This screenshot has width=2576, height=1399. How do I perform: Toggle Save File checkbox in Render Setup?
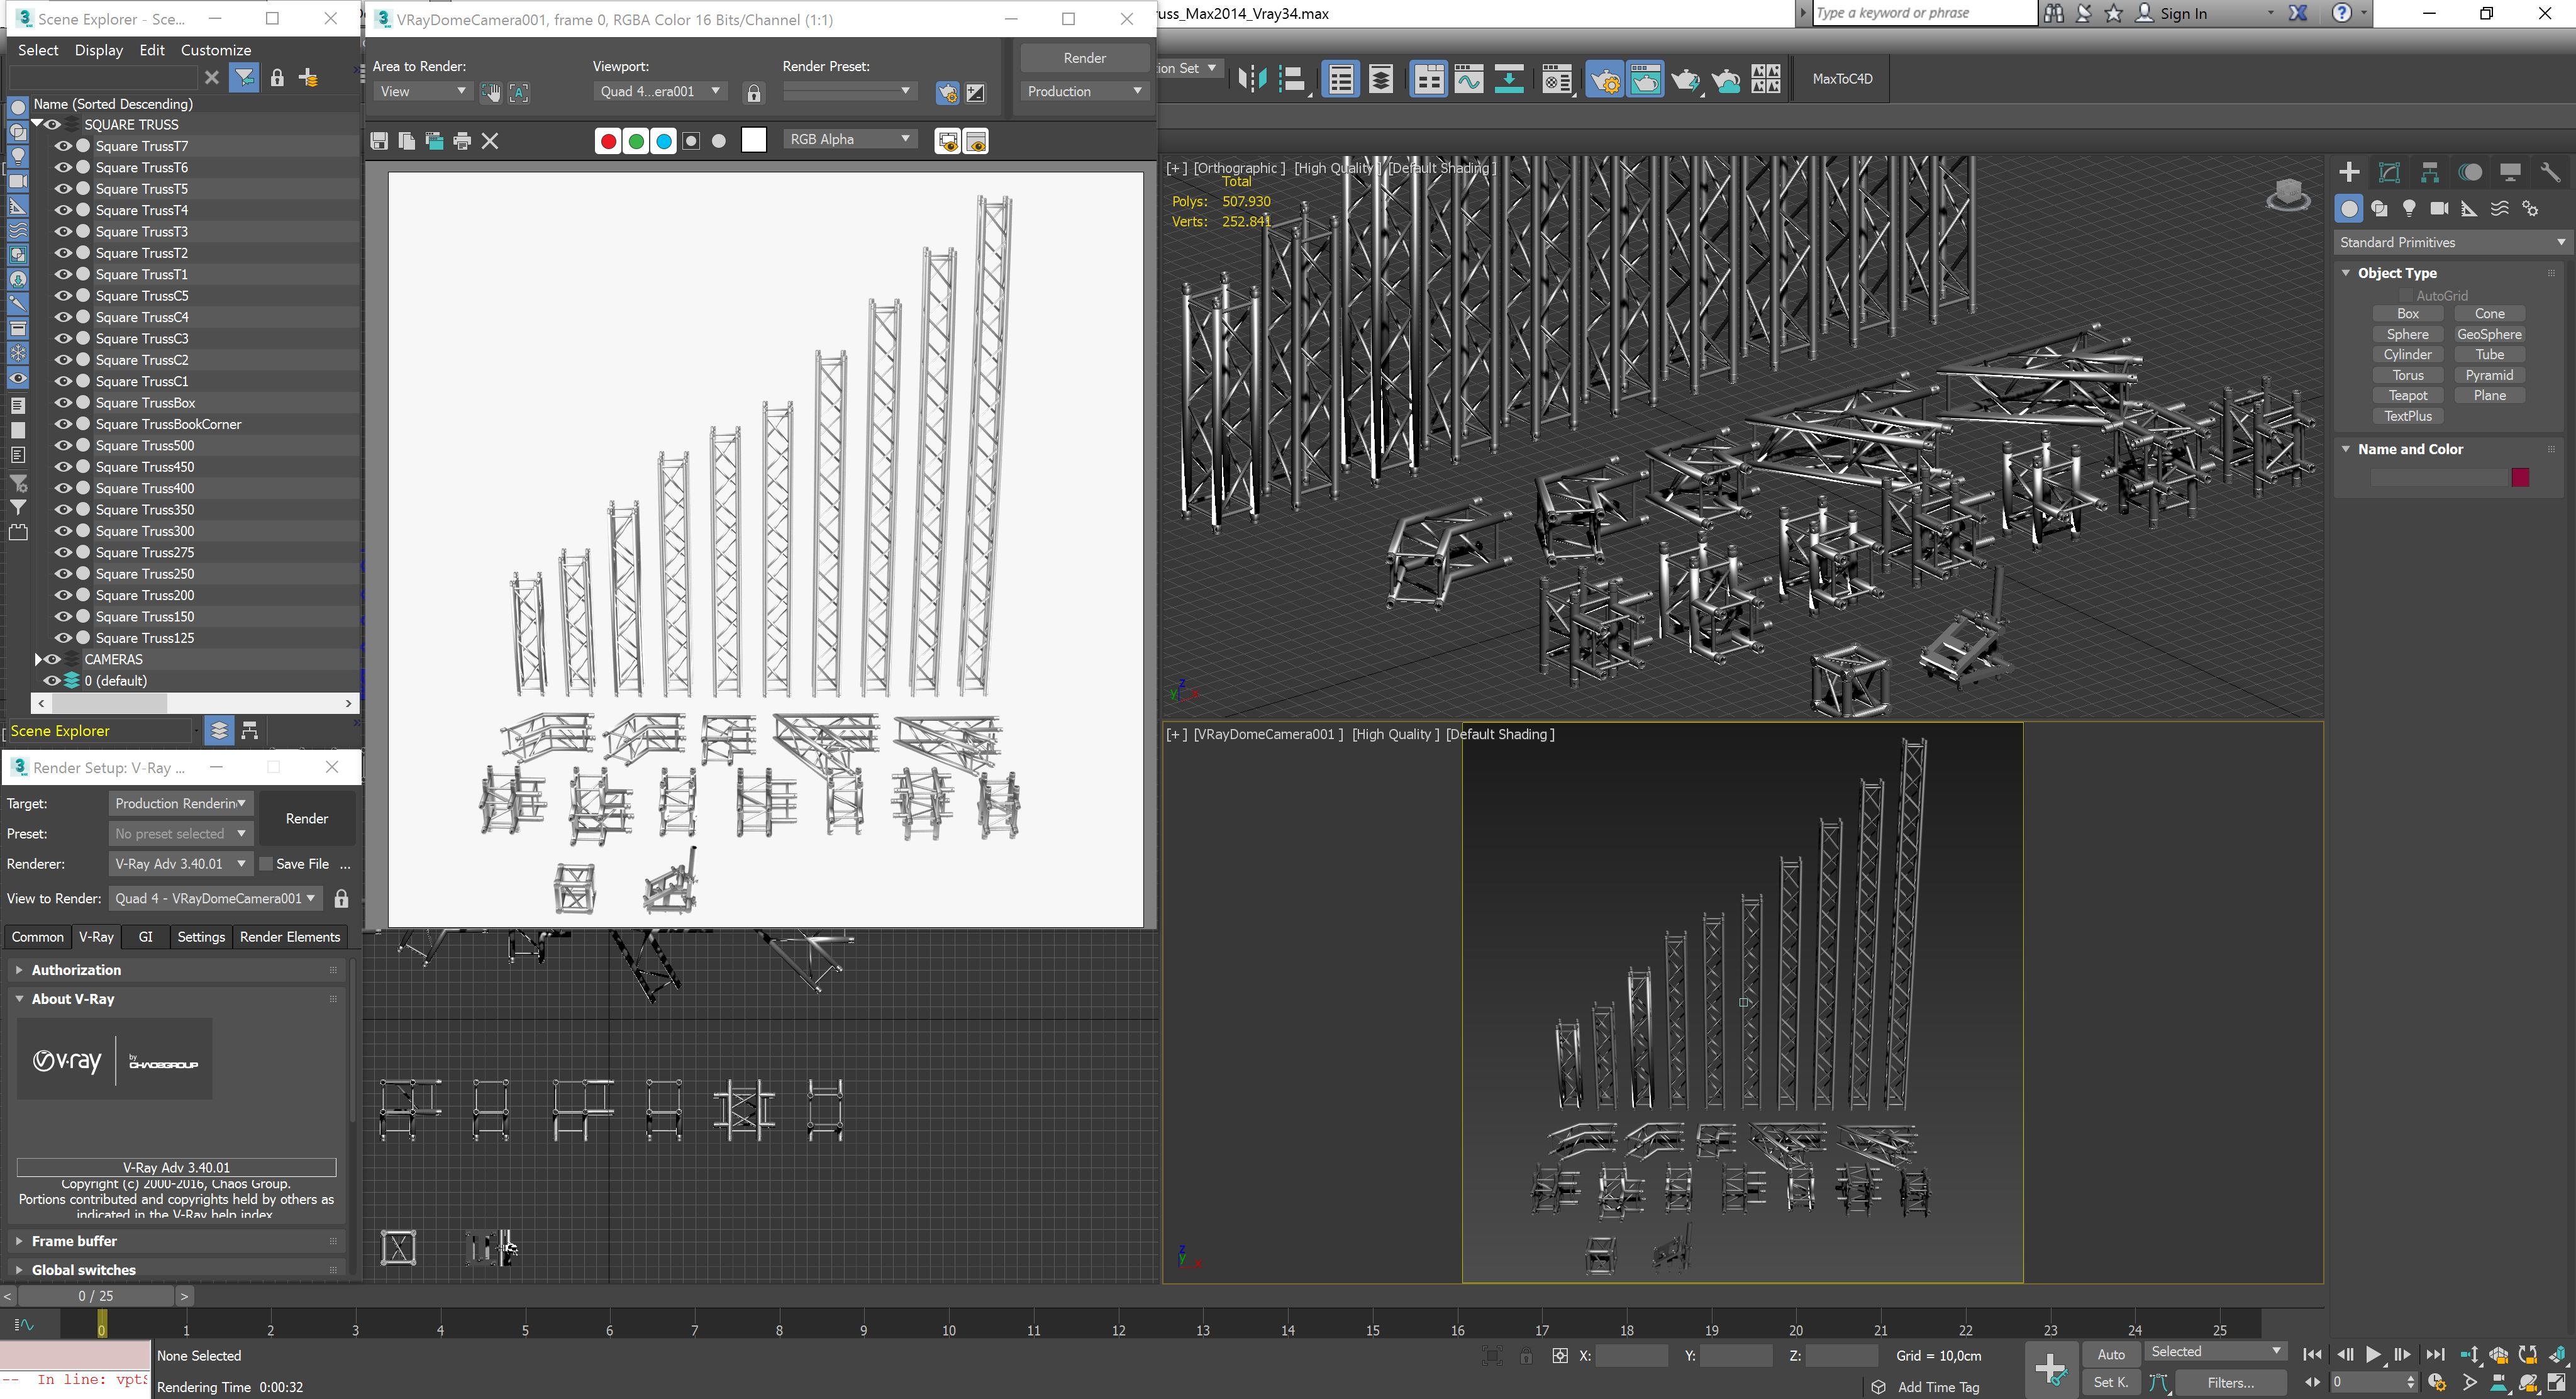tap(266, 864)
